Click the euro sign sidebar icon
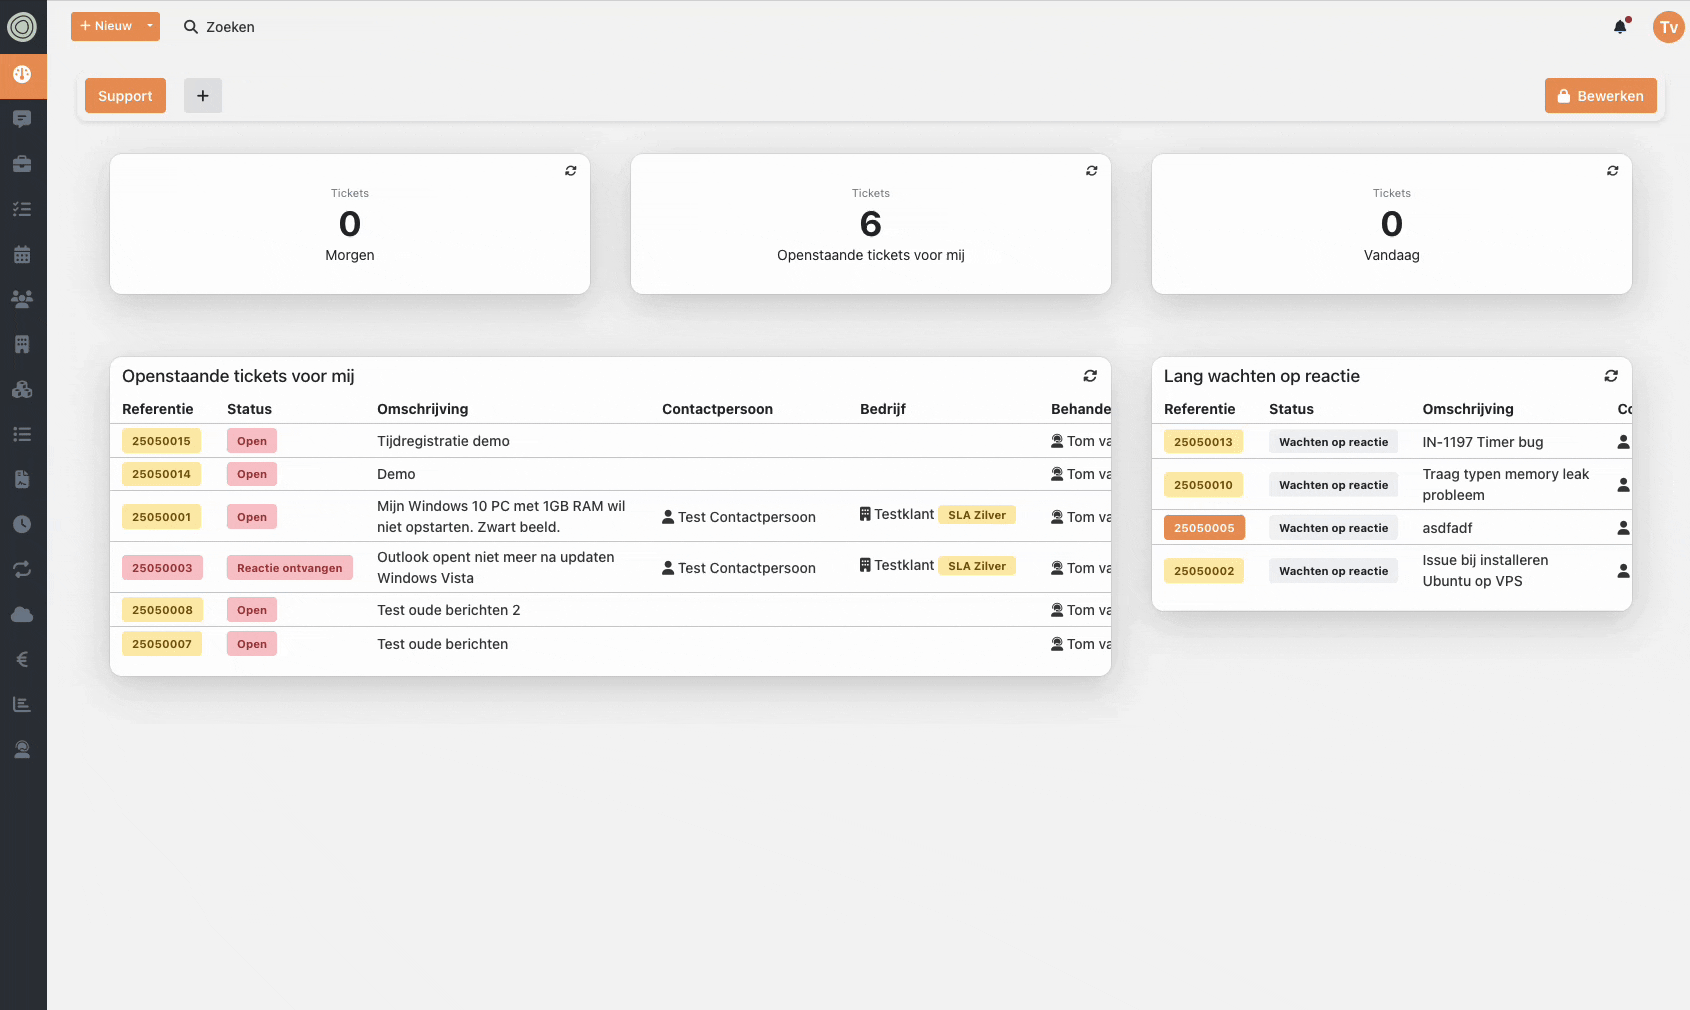1690x1010 pixels. 22,659
